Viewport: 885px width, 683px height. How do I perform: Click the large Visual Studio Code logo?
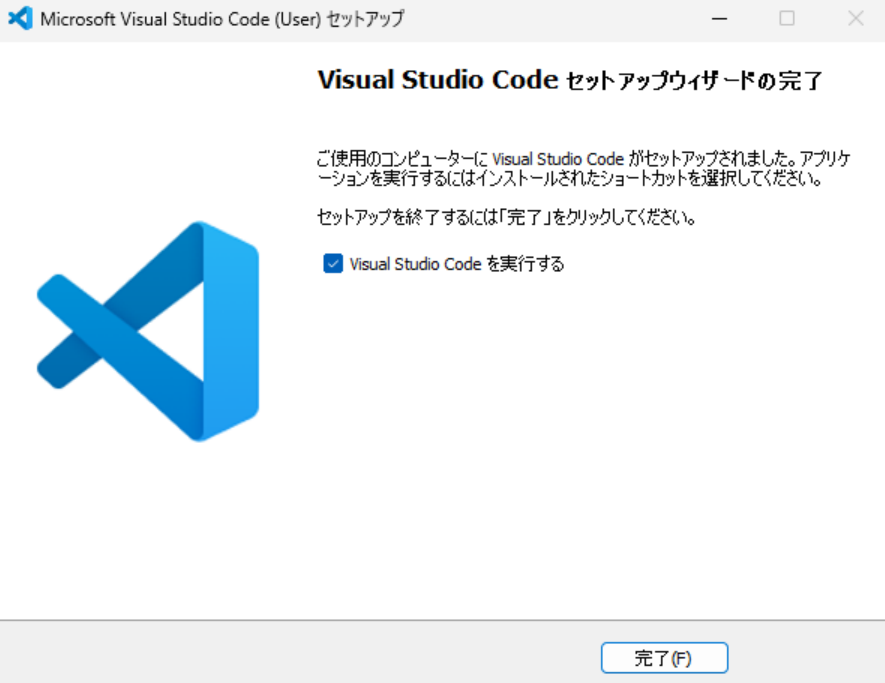[148, 331]
